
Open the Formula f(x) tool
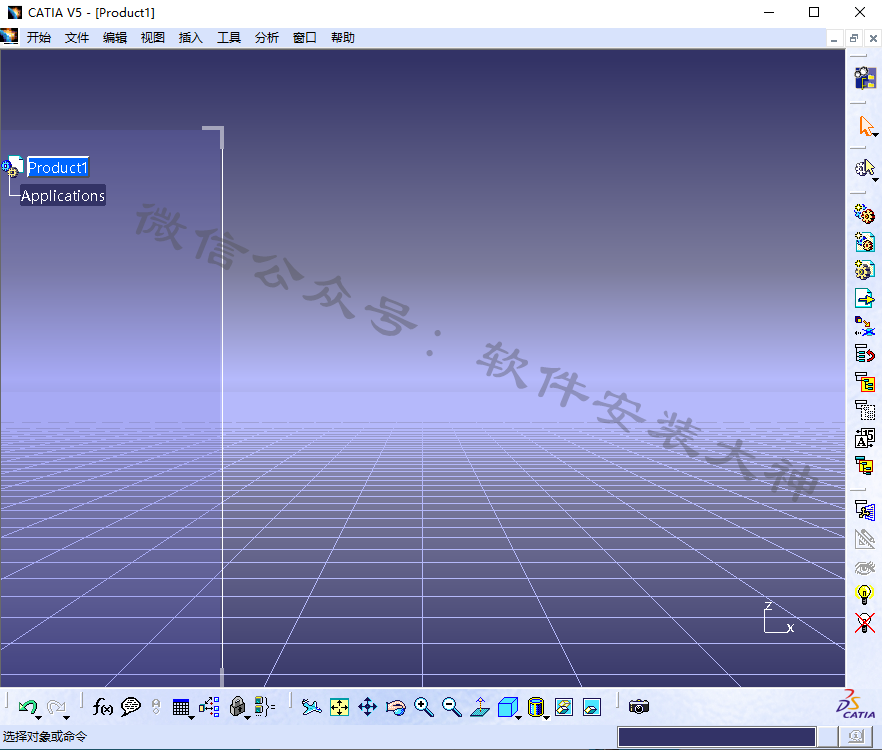(102, 707)
